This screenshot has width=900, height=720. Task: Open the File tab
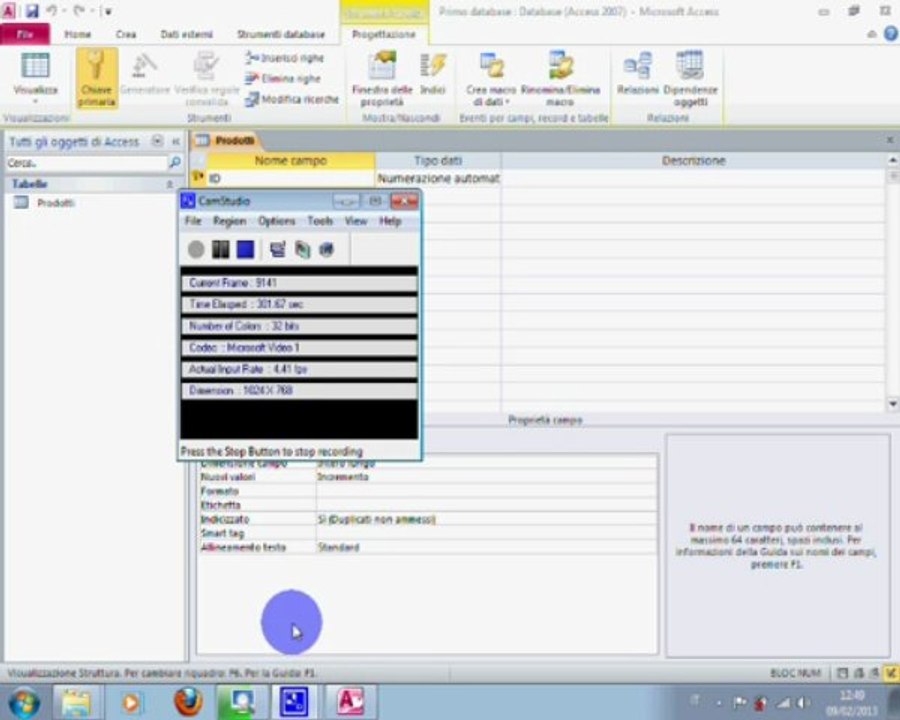(25, 34)
